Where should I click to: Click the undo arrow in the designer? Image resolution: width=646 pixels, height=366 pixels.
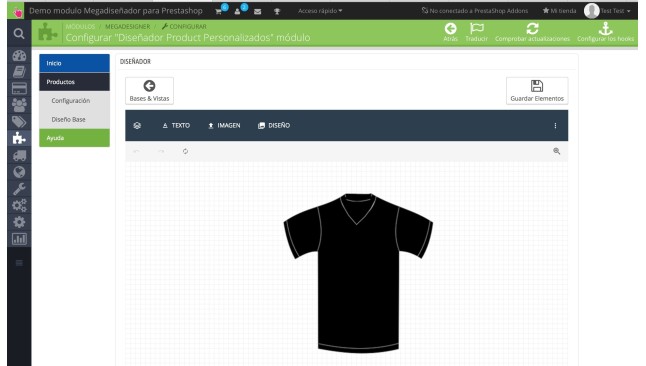click(x=136, y=152)
